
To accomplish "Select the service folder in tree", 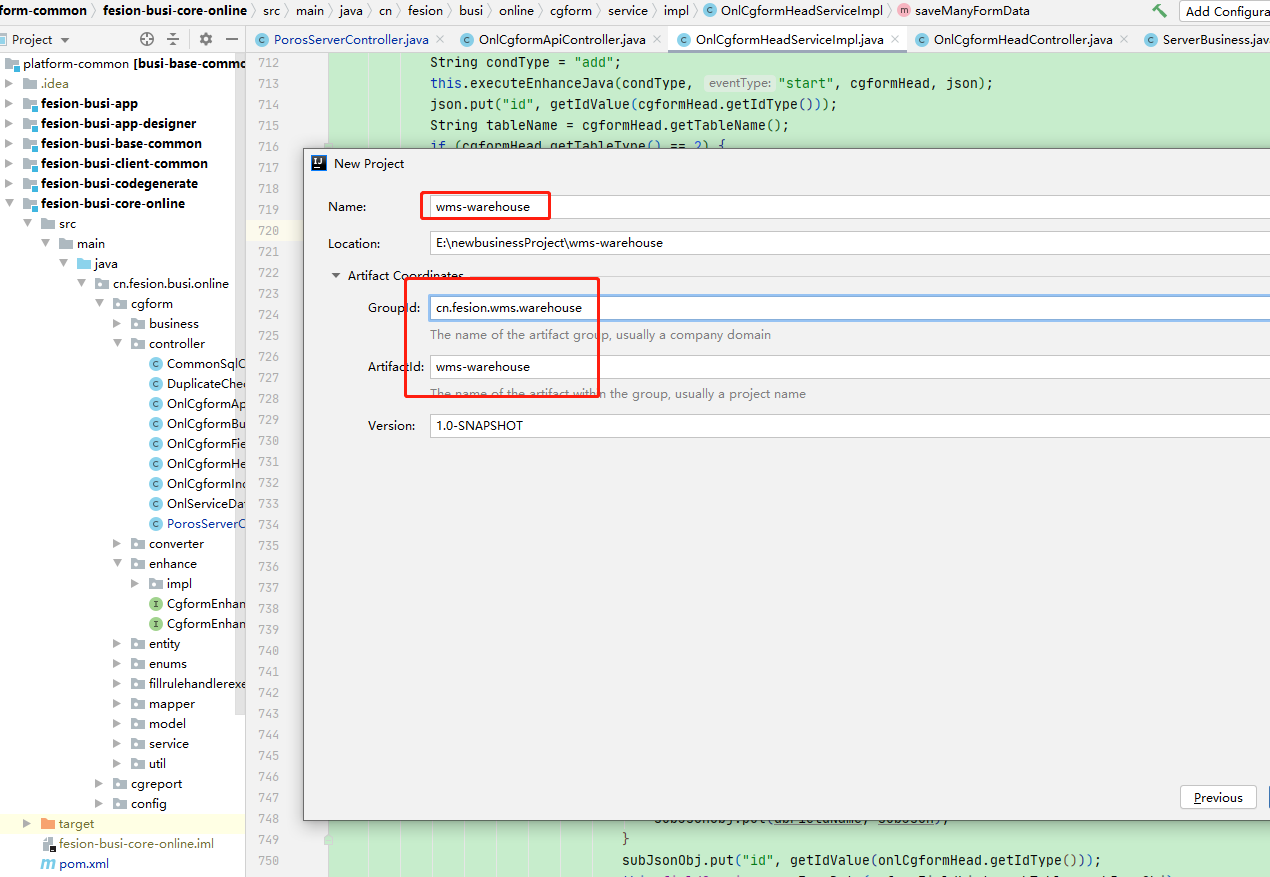I will (168, 743).
